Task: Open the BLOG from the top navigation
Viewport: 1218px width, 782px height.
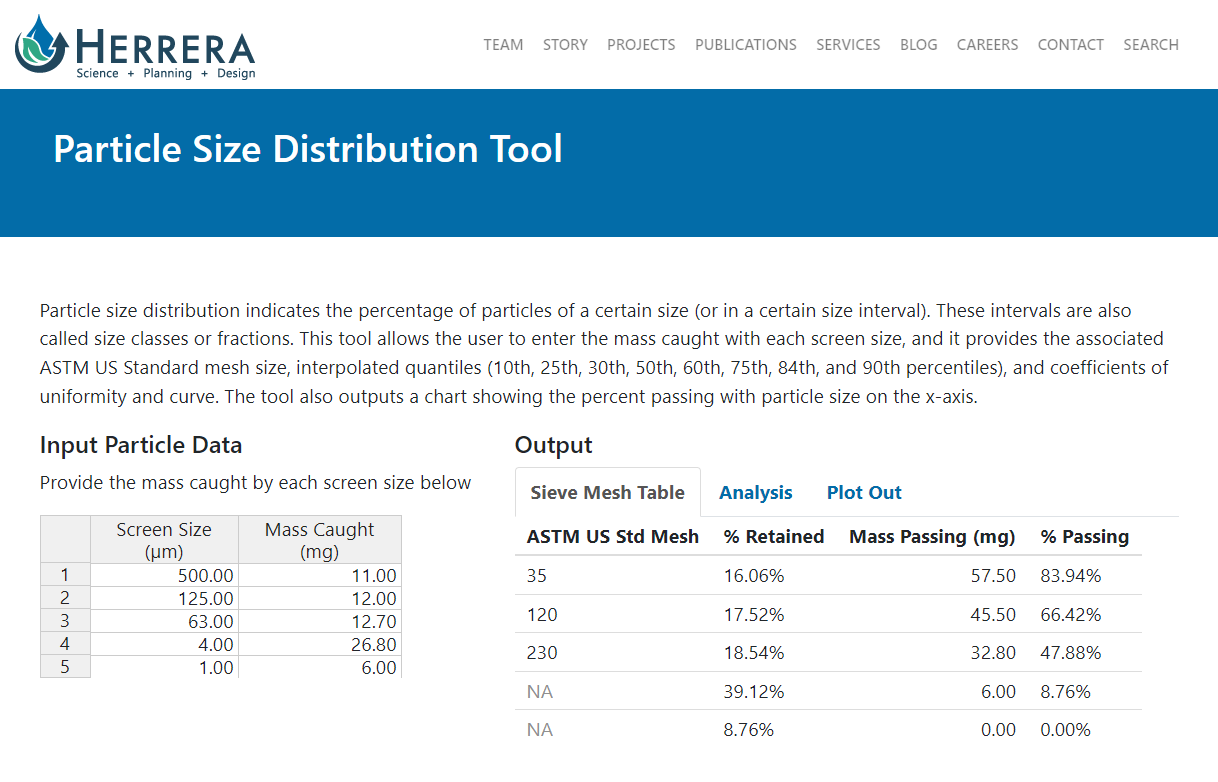Action: point(918,44)
